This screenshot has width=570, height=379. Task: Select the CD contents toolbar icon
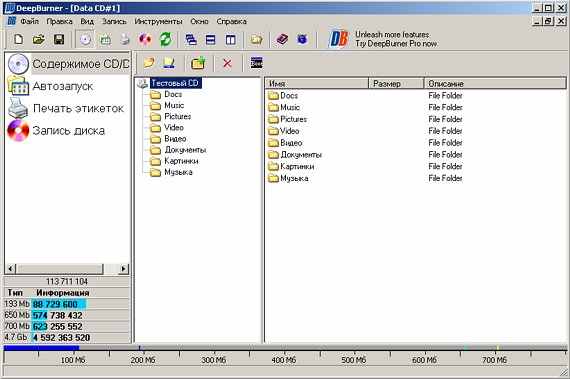coord(85,39)
